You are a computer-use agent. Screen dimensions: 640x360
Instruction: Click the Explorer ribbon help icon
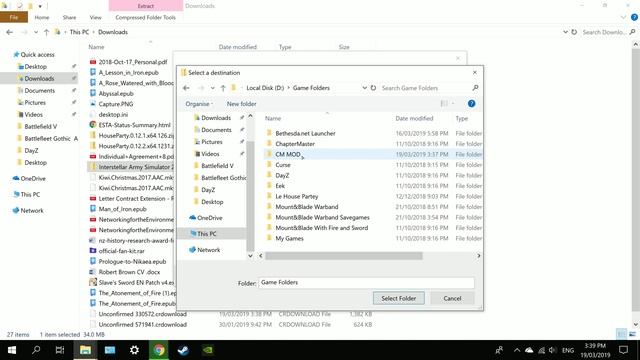coord(634,17)
